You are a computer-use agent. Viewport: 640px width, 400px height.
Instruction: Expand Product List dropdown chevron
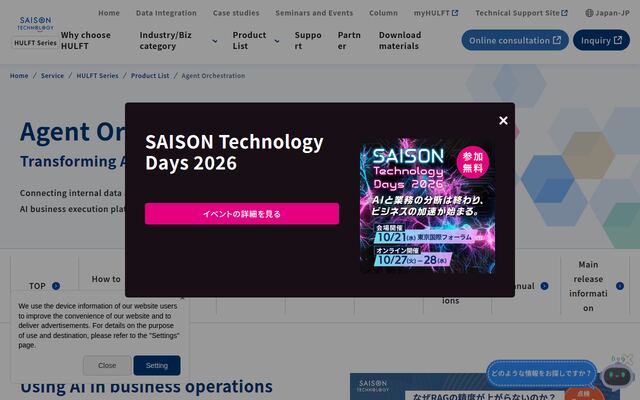click(x=277, y=41)
